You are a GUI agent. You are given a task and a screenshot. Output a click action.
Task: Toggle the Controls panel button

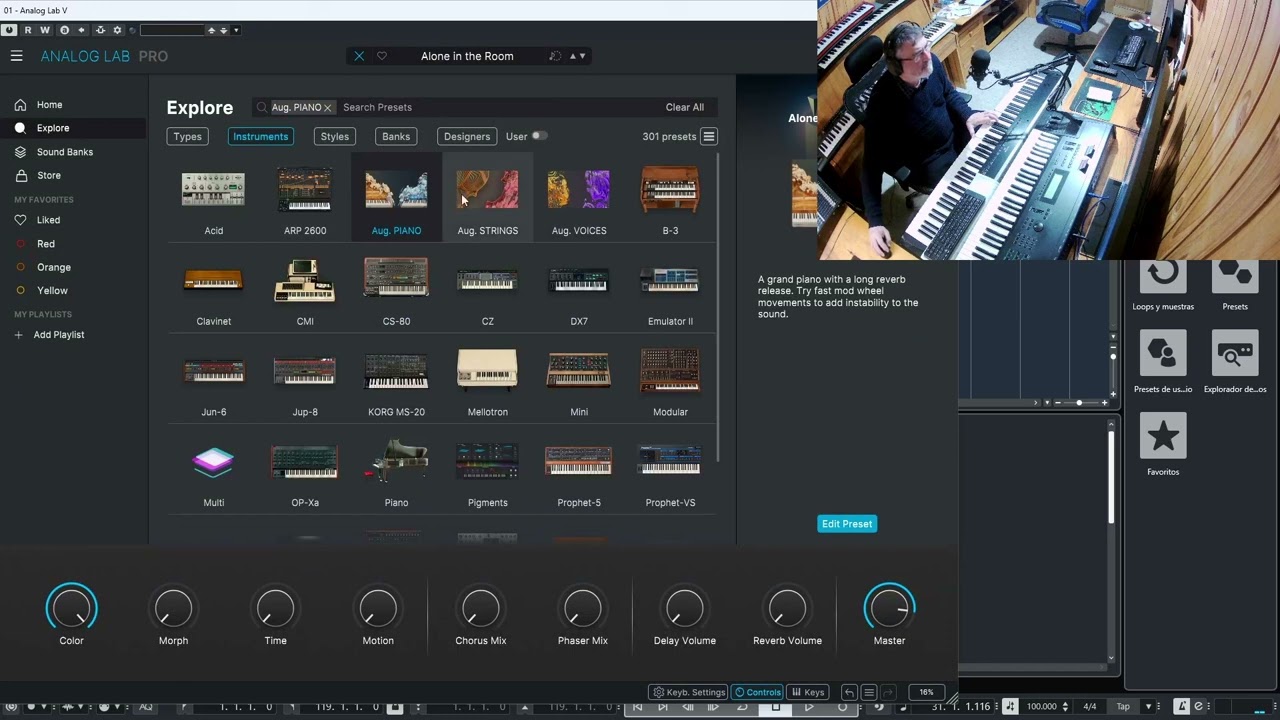tap(758, 692)
